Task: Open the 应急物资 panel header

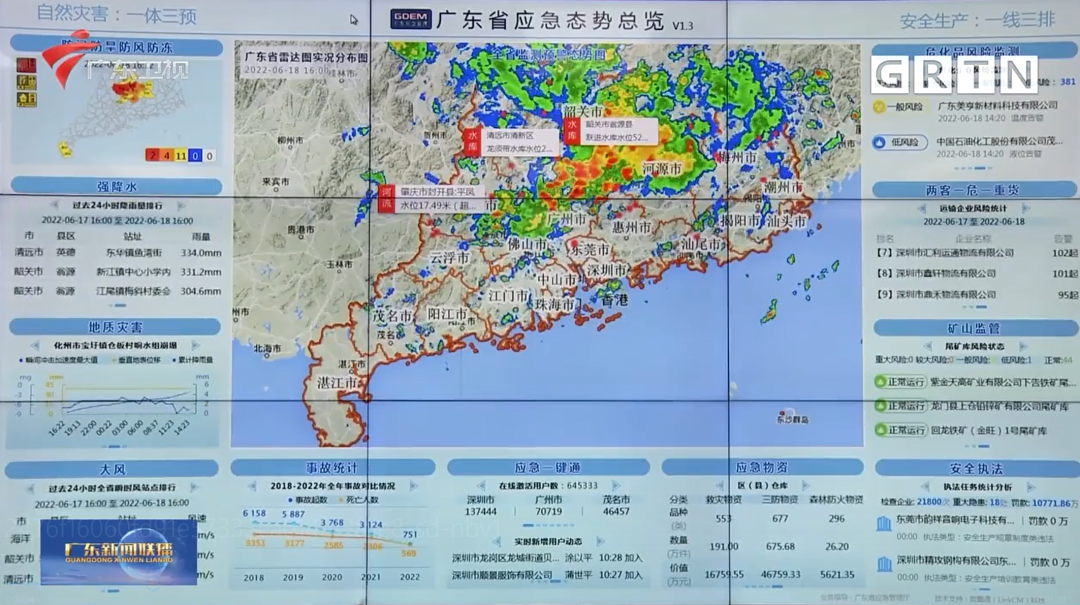Action: pos(762,467)
